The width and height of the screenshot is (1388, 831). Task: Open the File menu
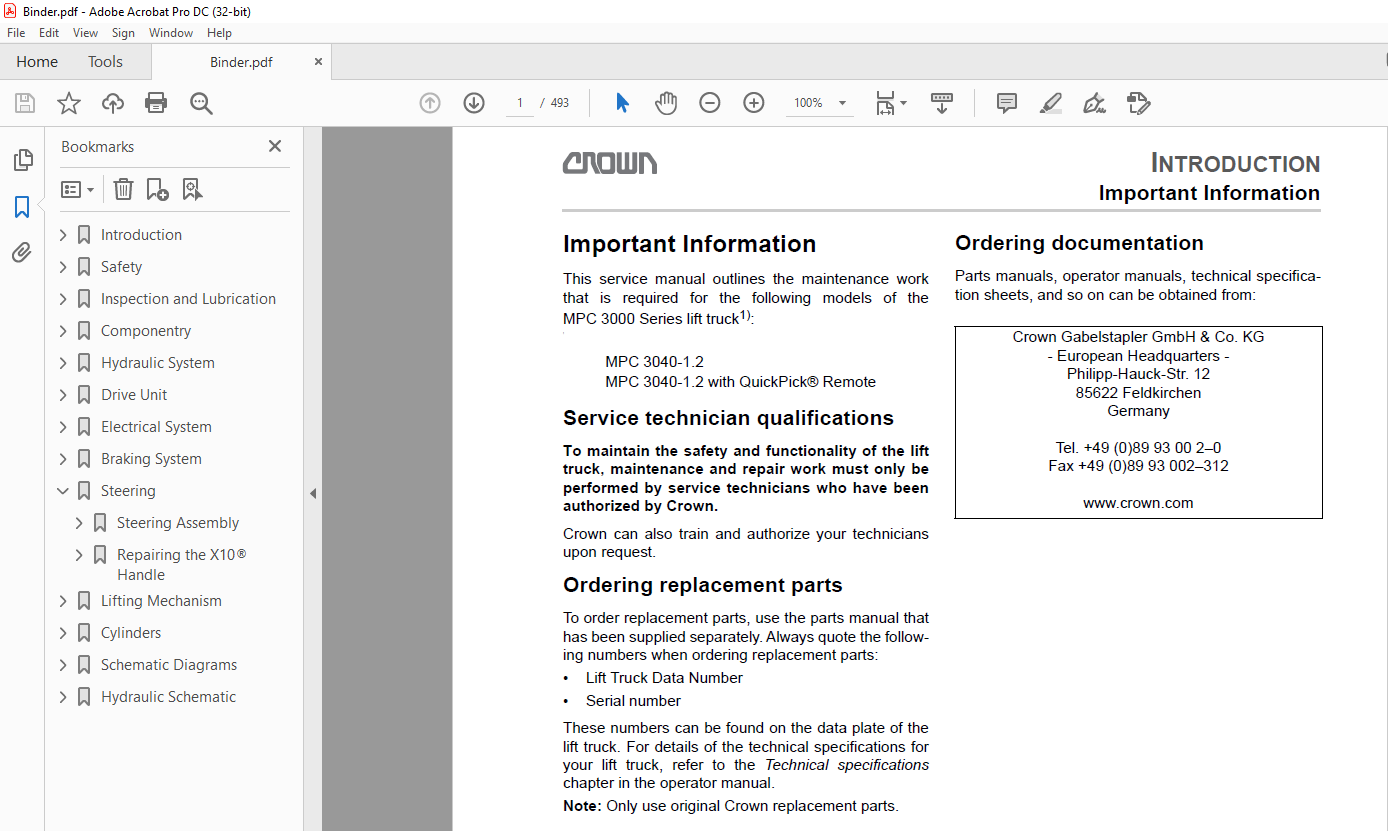coord(16,33)
